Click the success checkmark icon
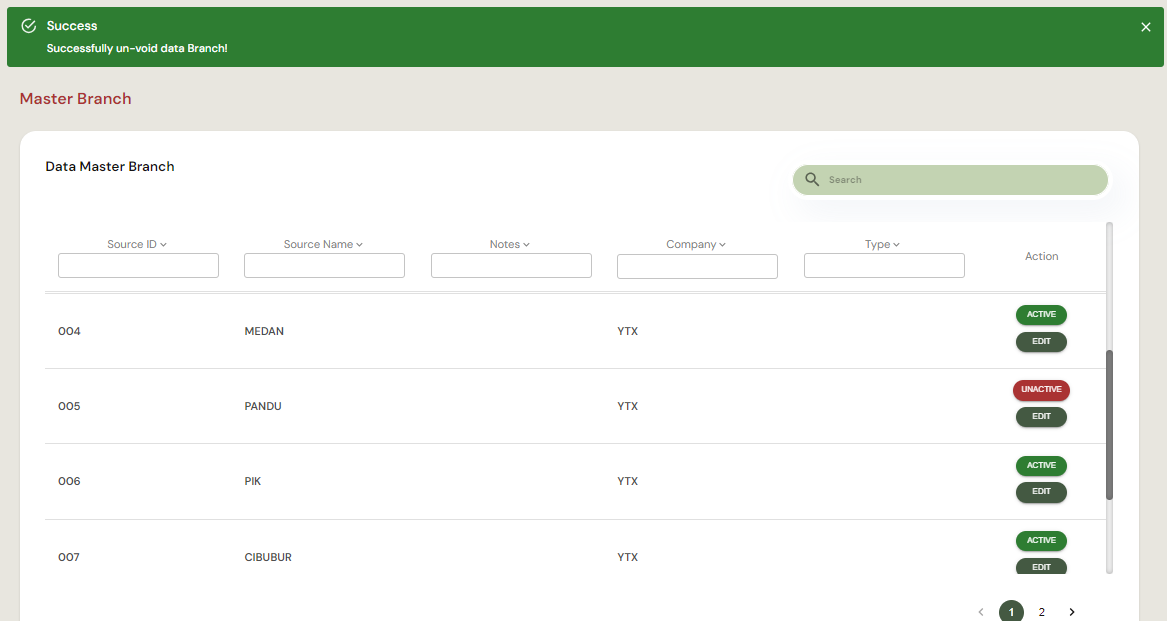The width and height of the screenshot is (1167, 621). 29,26
